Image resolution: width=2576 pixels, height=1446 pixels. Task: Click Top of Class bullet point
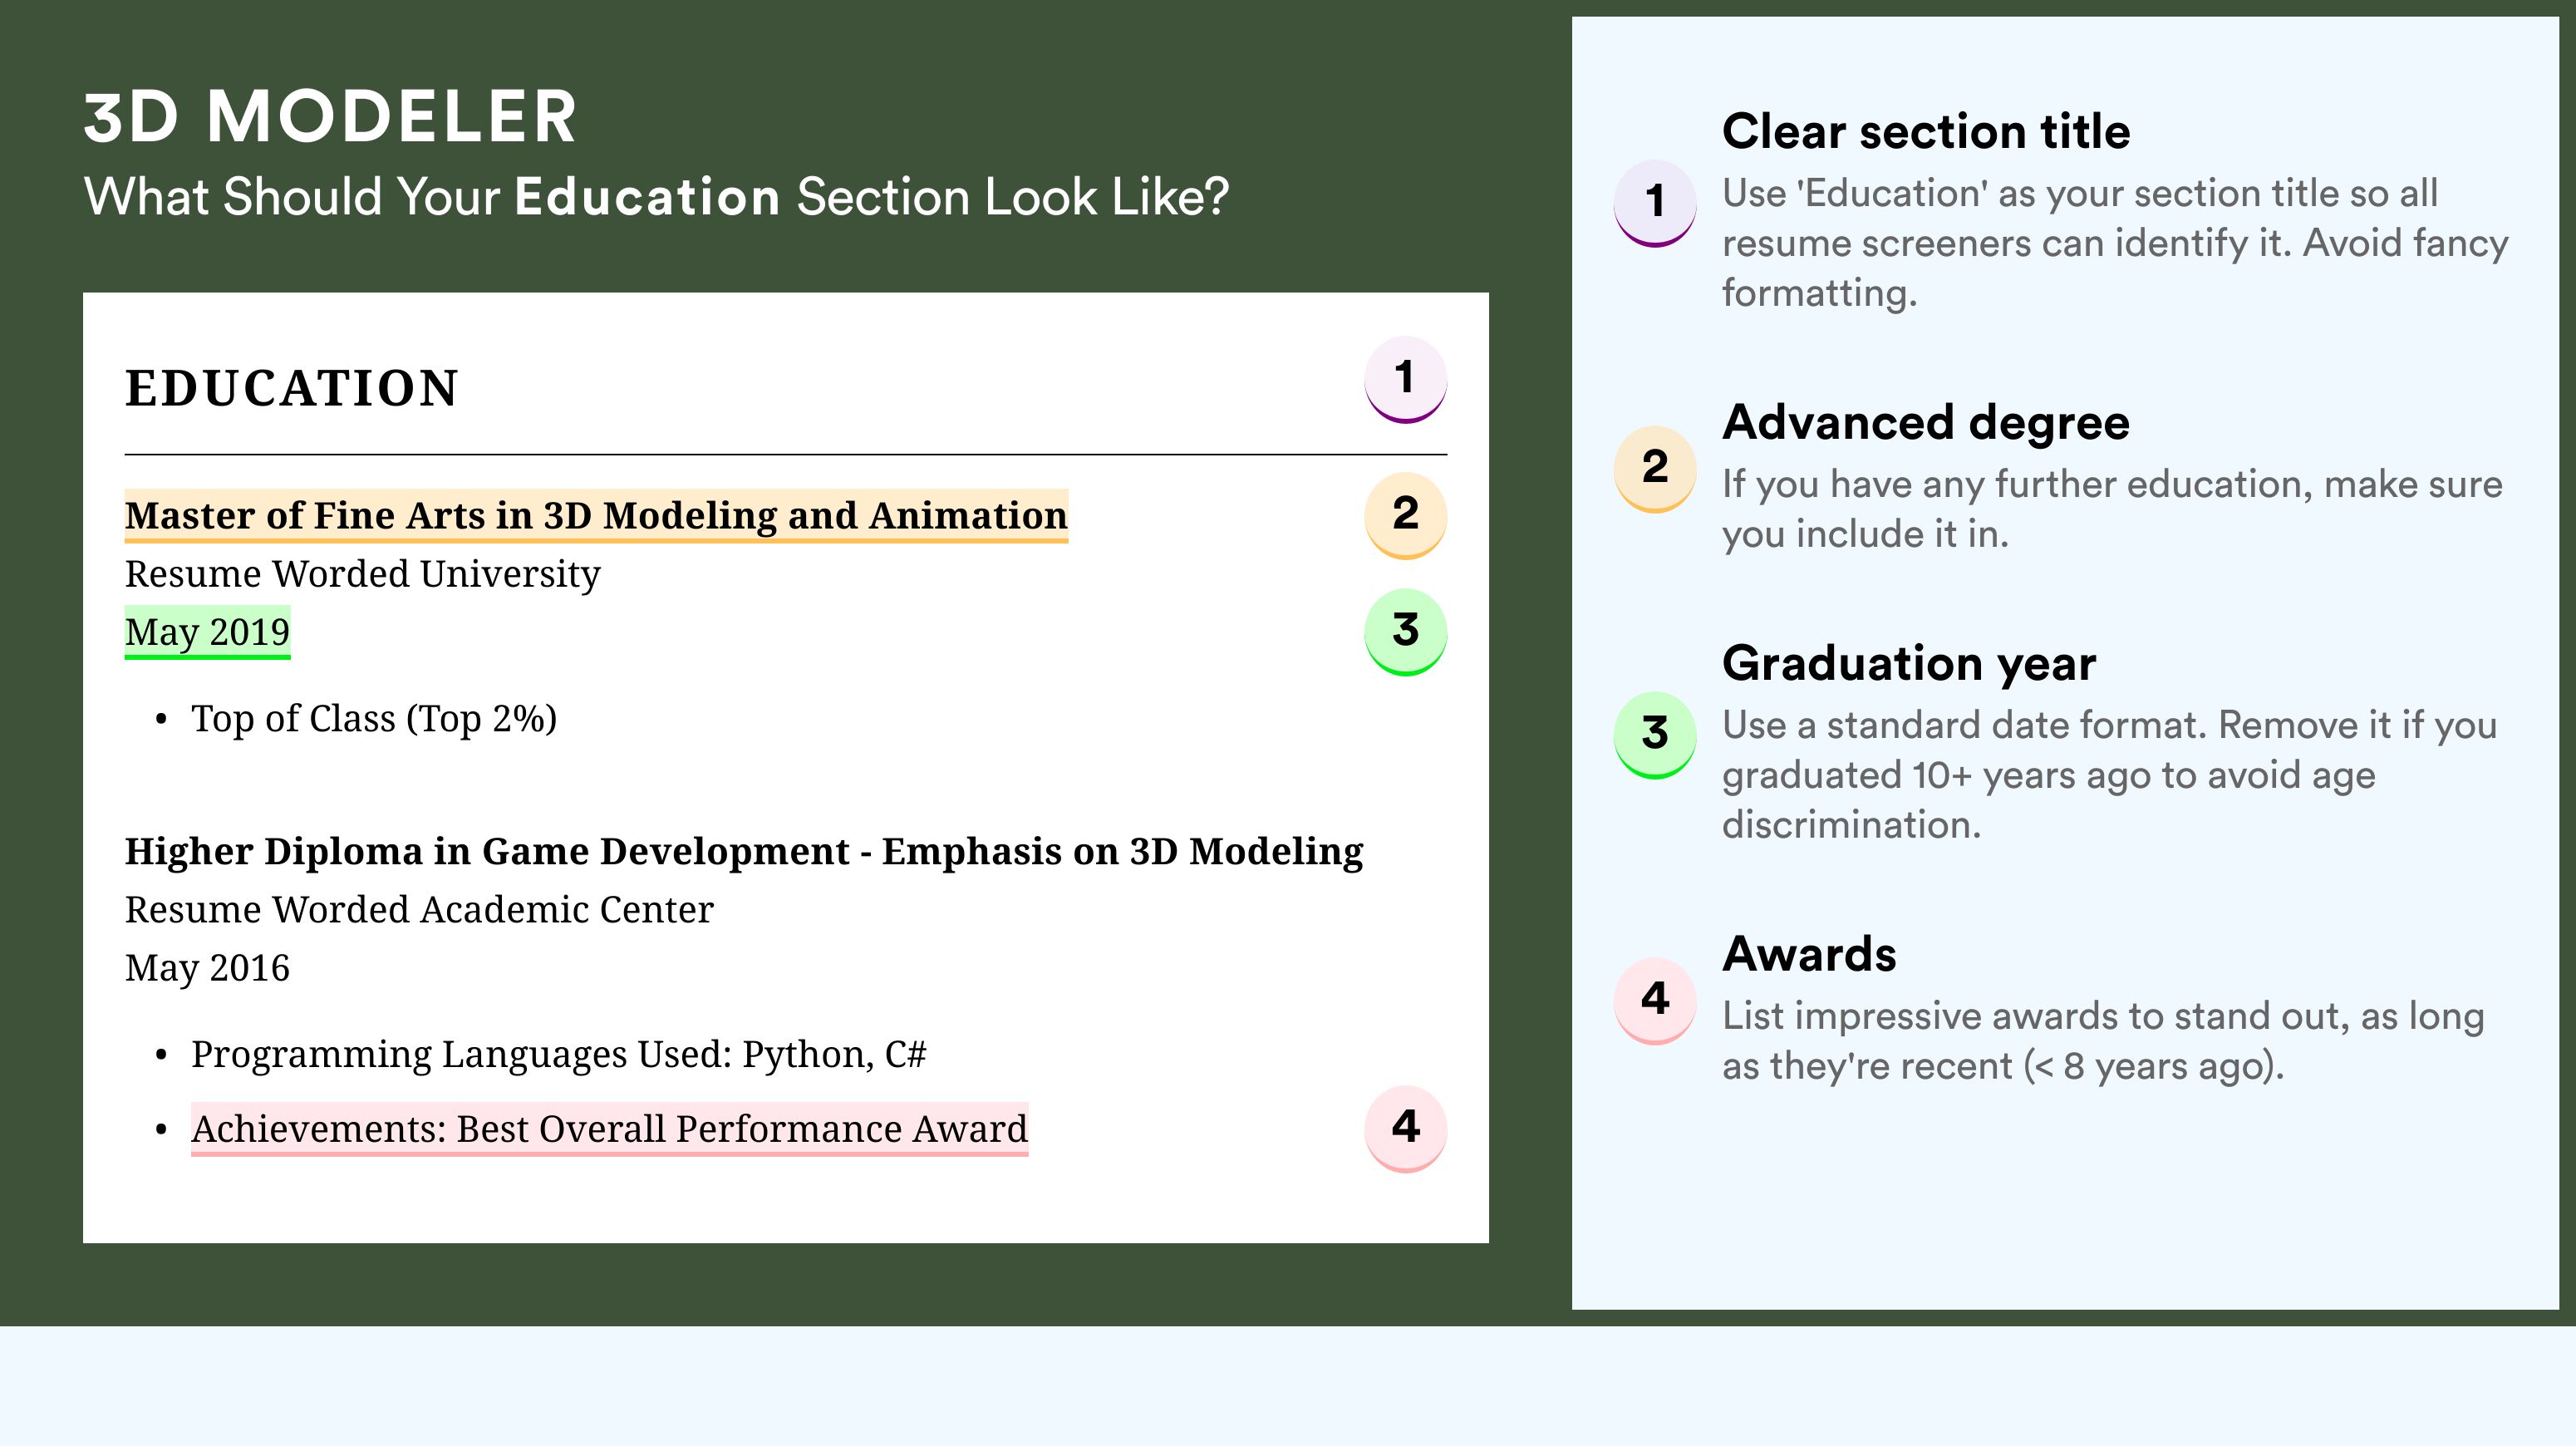click(x=373, y=719)
